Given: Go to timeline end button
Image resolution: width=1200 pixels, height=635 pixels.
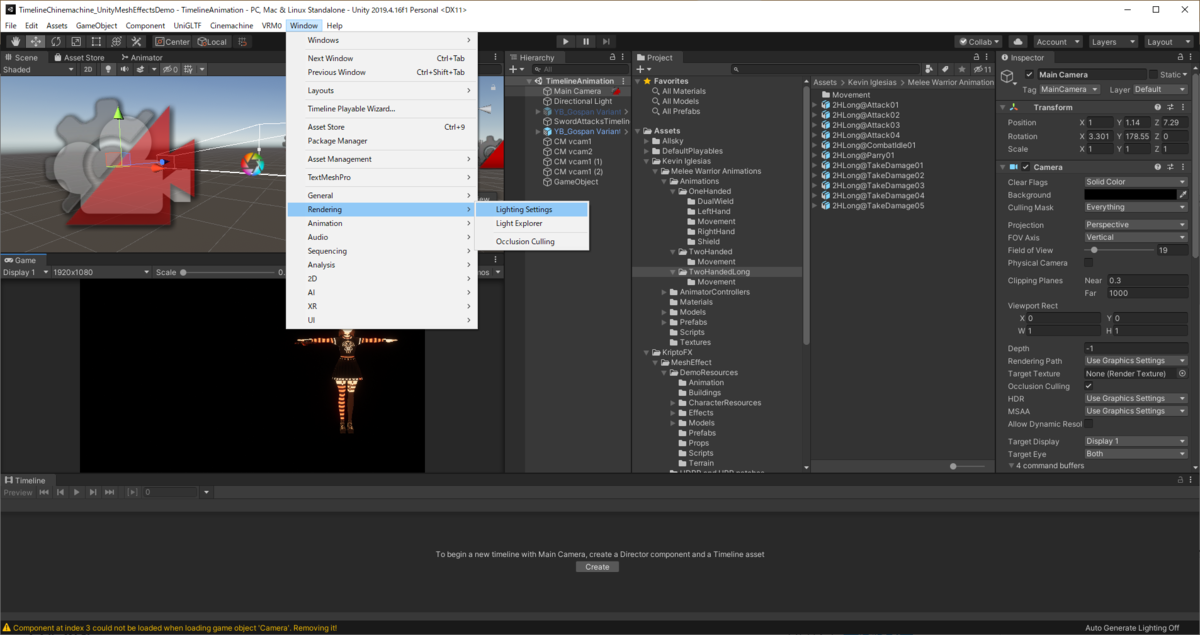Looking at the screenshot, I should click(109, 492).
